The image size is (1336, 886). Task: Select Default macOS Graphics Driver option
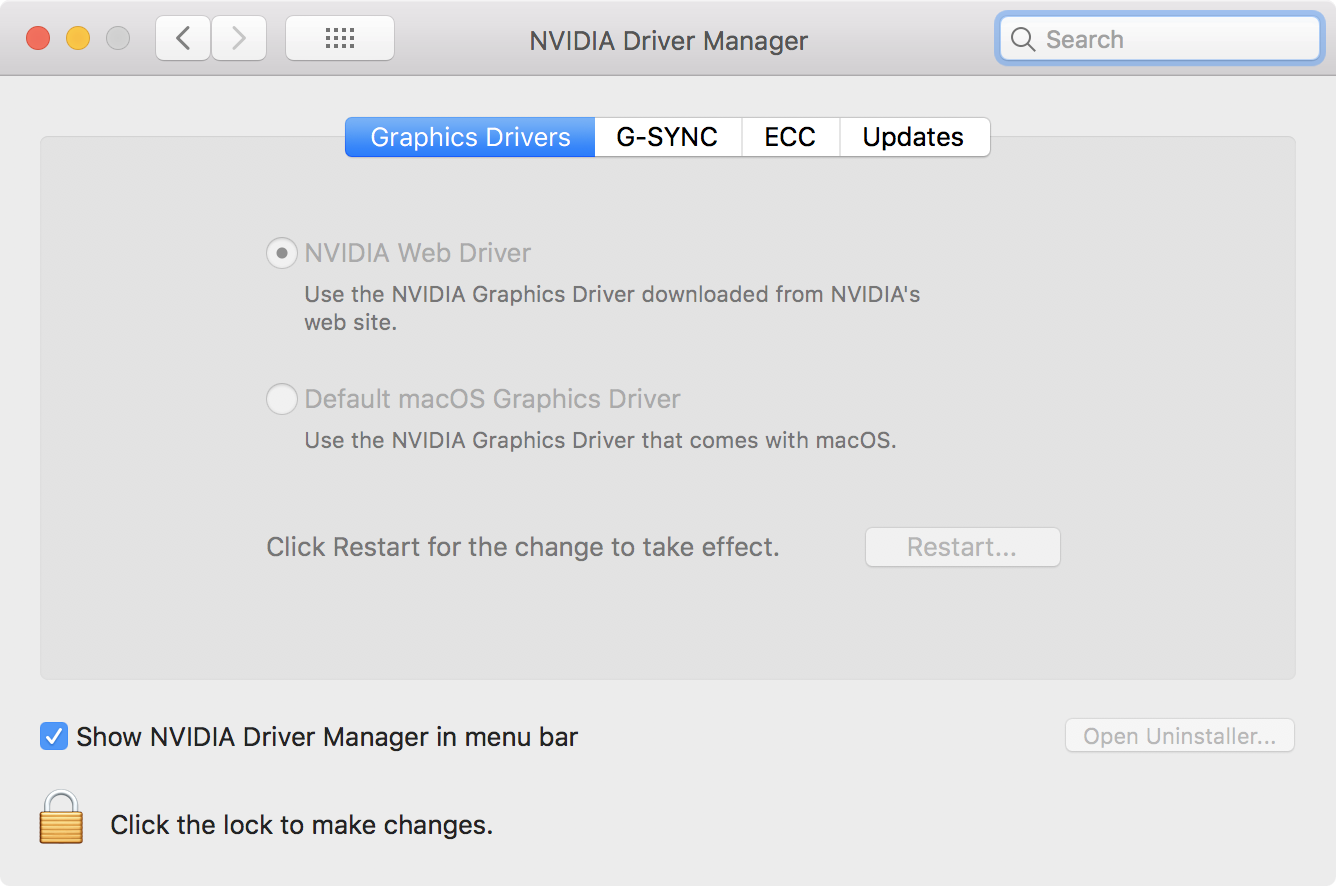[x=282, y=399]
